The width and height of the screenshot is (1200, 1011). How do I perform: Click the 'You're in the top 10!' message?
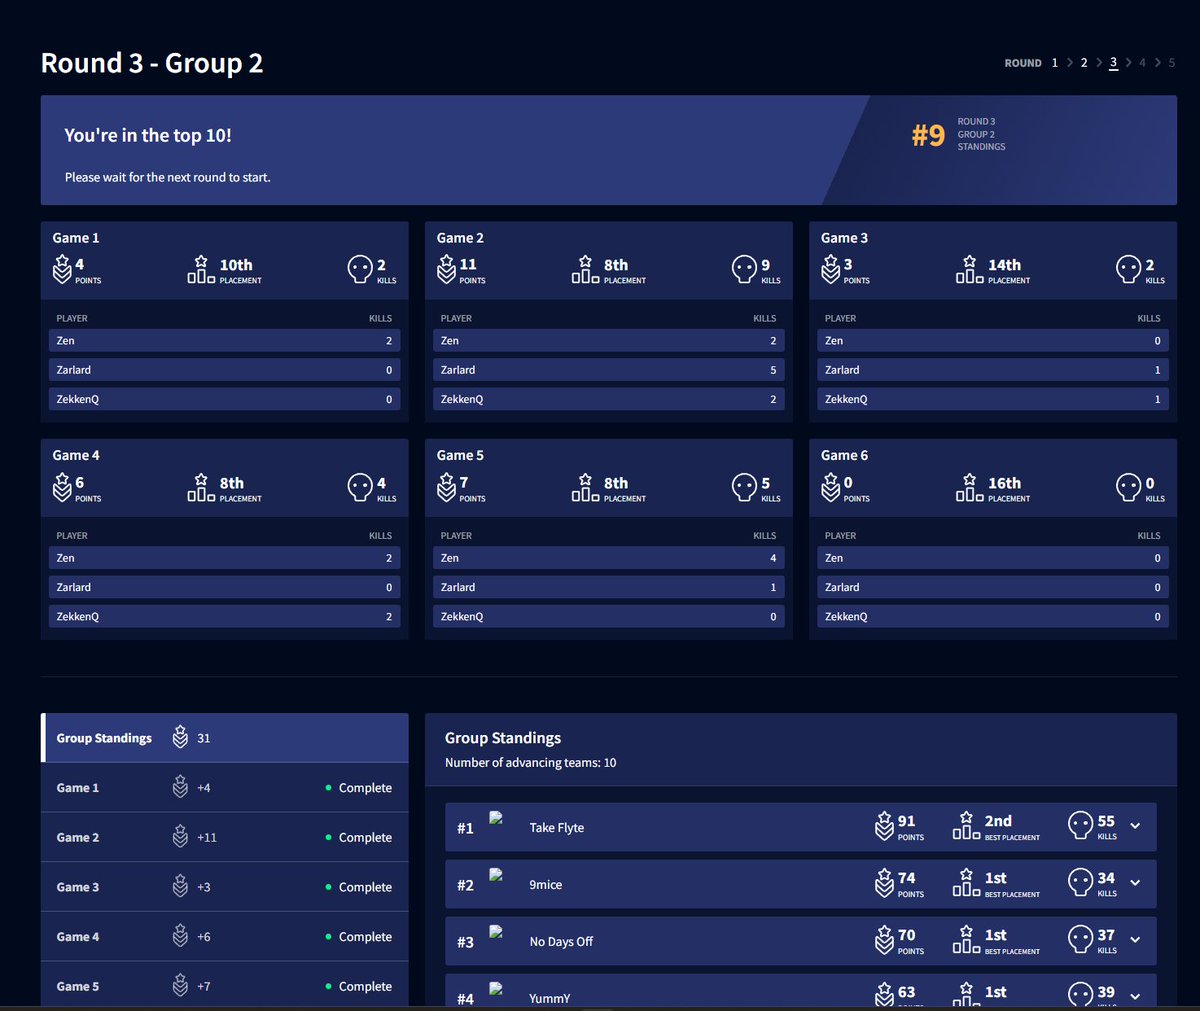(148, 135)
